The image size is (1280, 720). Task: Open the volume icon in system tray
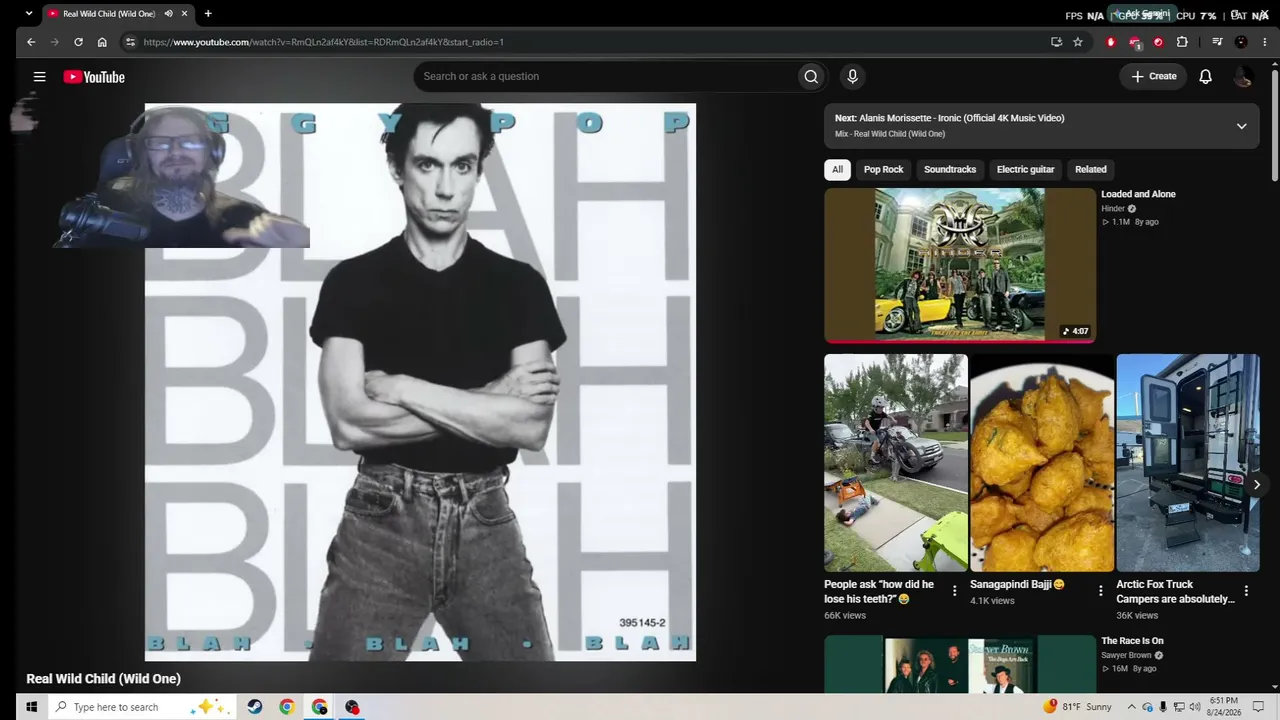click(1195, 707)
